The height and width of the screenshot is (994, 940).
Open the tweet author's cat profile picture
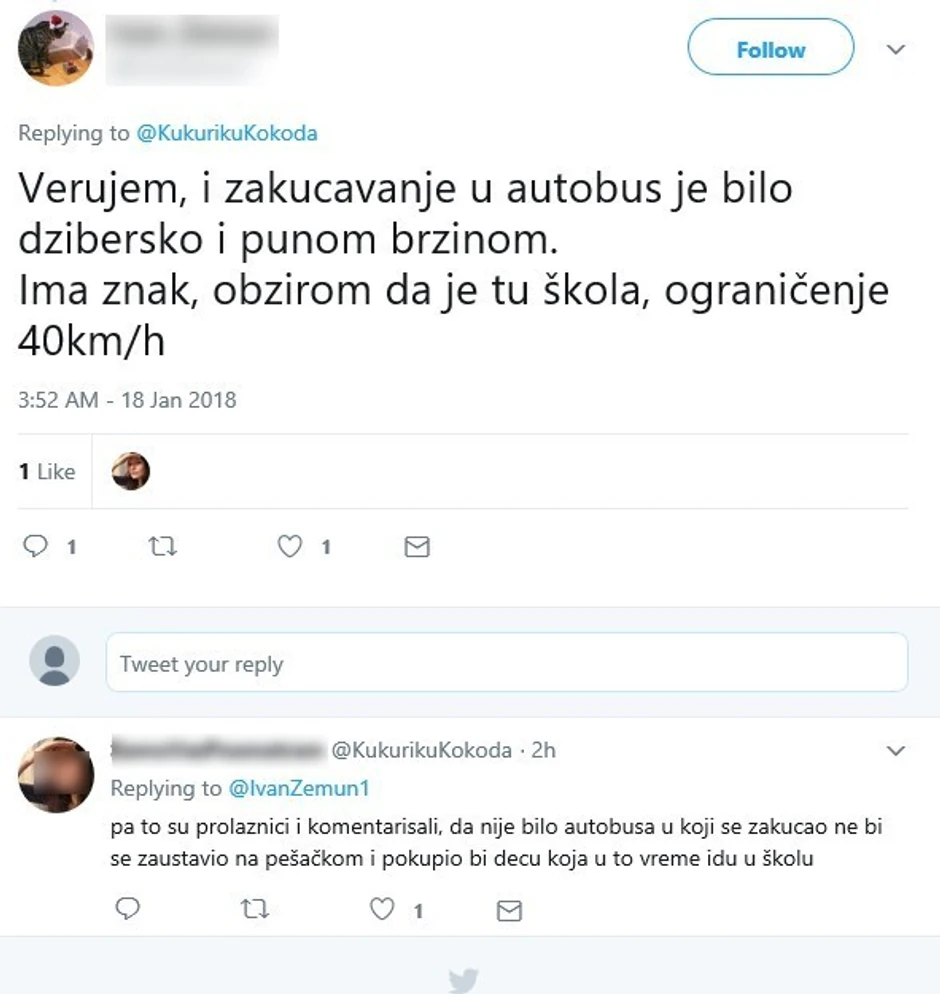click(x=56, y=48)
